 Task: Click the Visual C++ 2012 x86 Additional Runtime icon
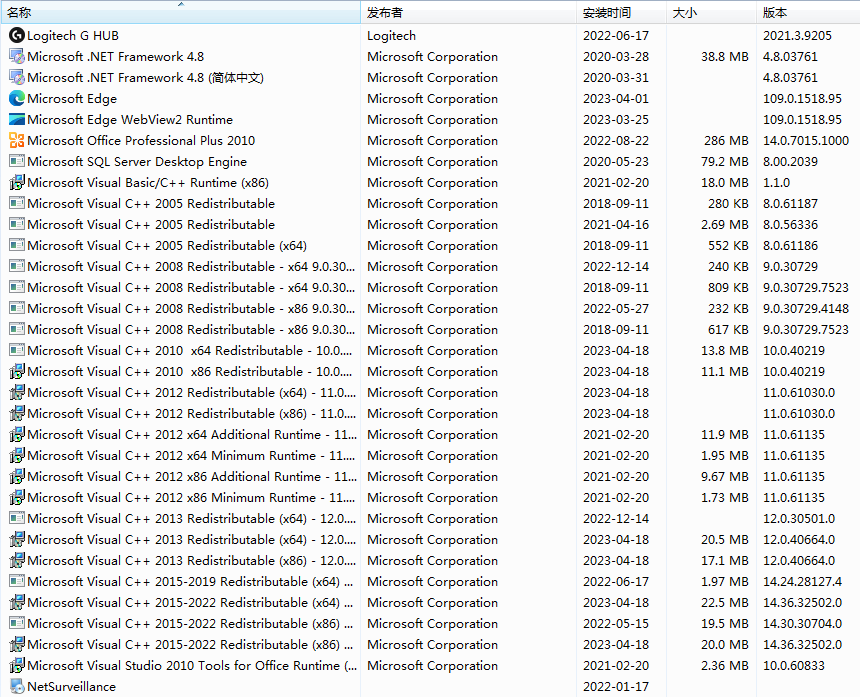pyautogui.click(x=17, y=477)
